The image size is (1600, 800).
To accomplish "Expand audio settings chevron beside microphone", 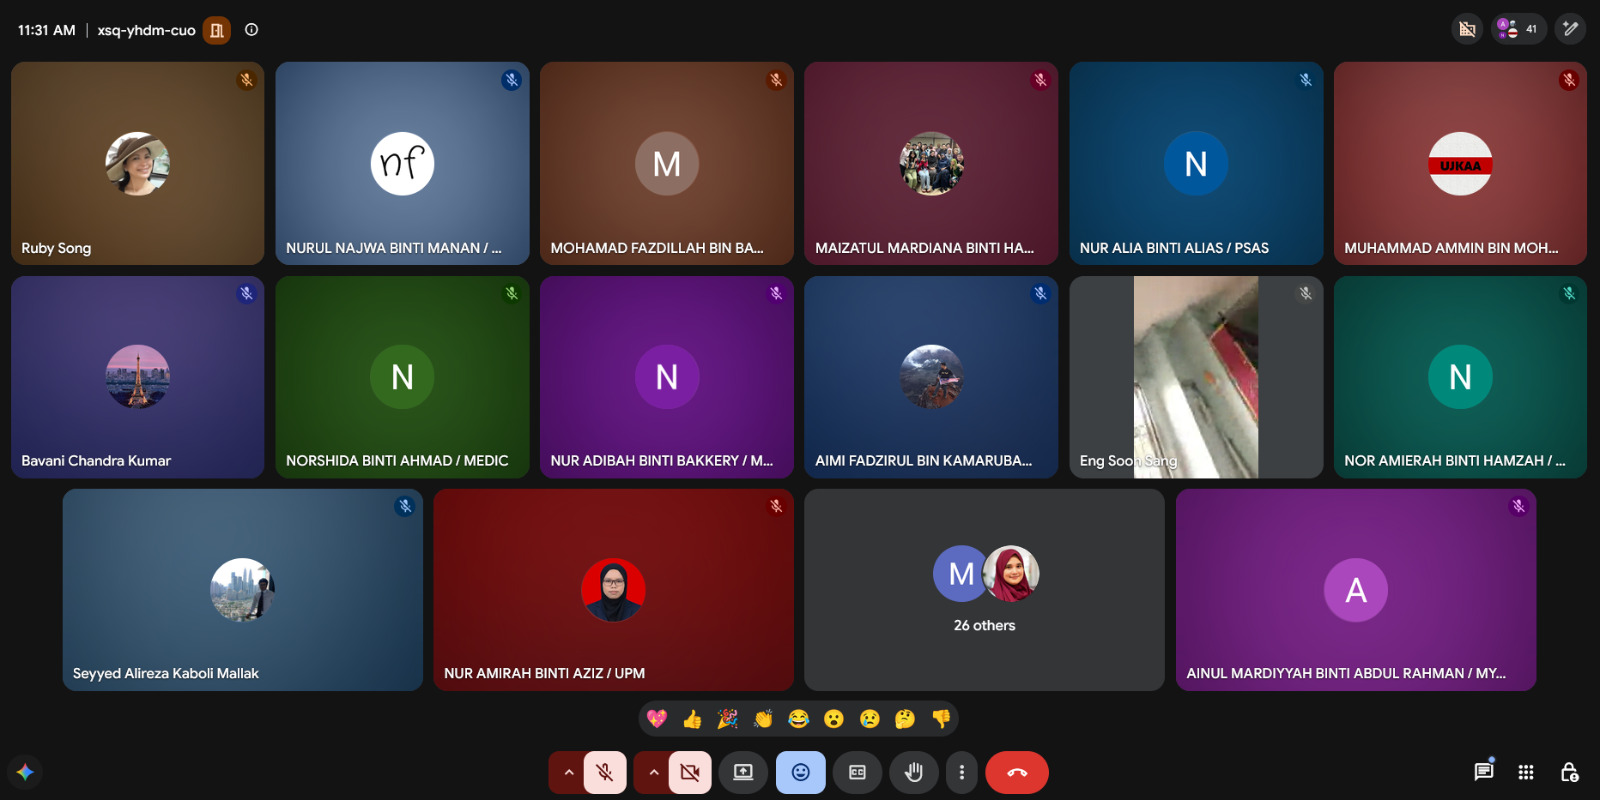I will pyautogui.click(x=568, y=772).
